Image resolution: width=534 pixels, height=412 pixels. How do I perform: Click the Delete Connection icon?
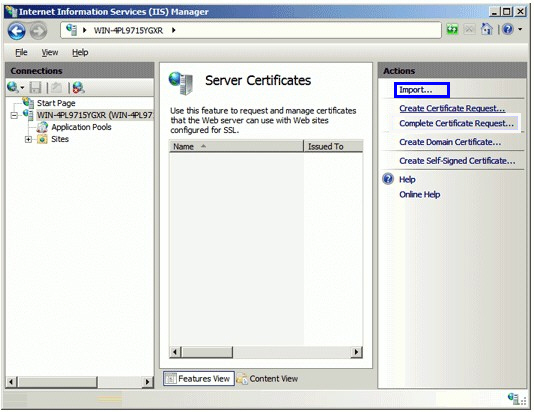click(78, 88)
